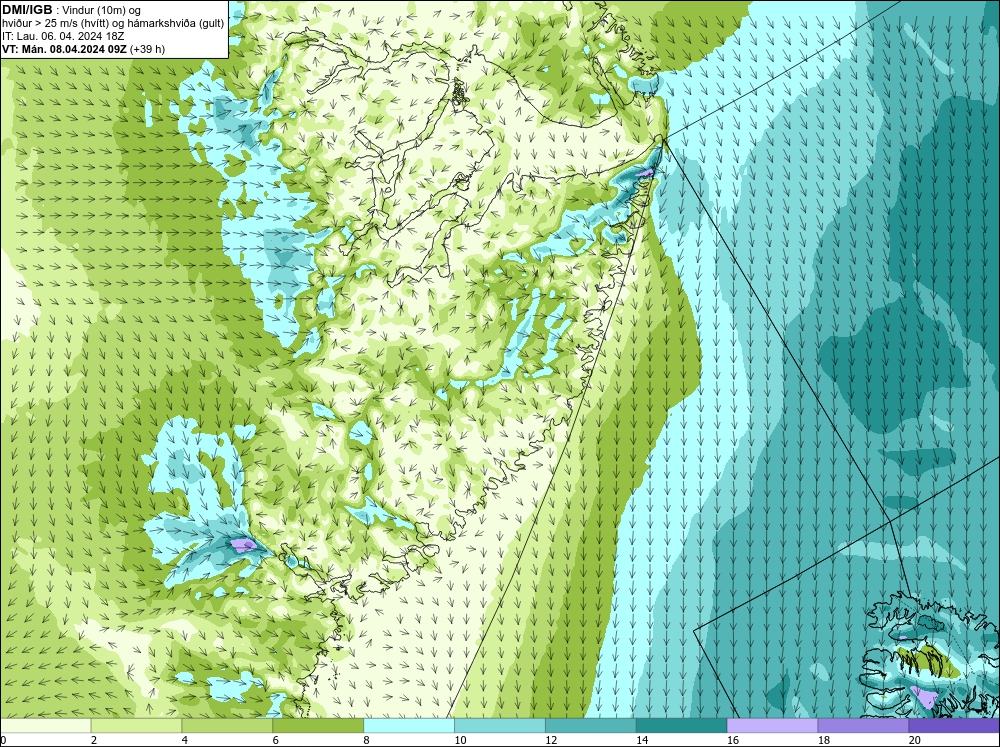
Task: Click the above-20 m/s violet legend swatch
Action: tap(954, 726)
